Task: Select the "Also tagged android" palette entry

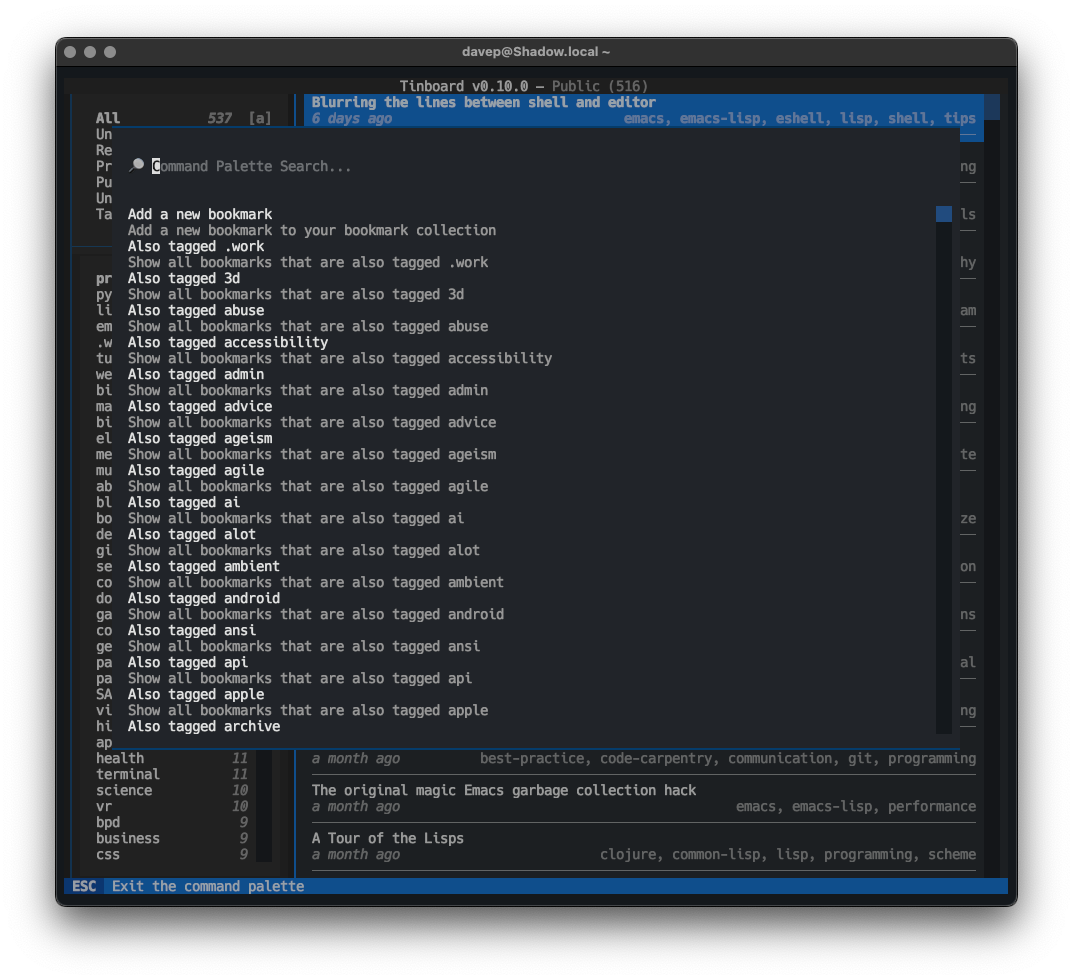Action: (204, 598)
